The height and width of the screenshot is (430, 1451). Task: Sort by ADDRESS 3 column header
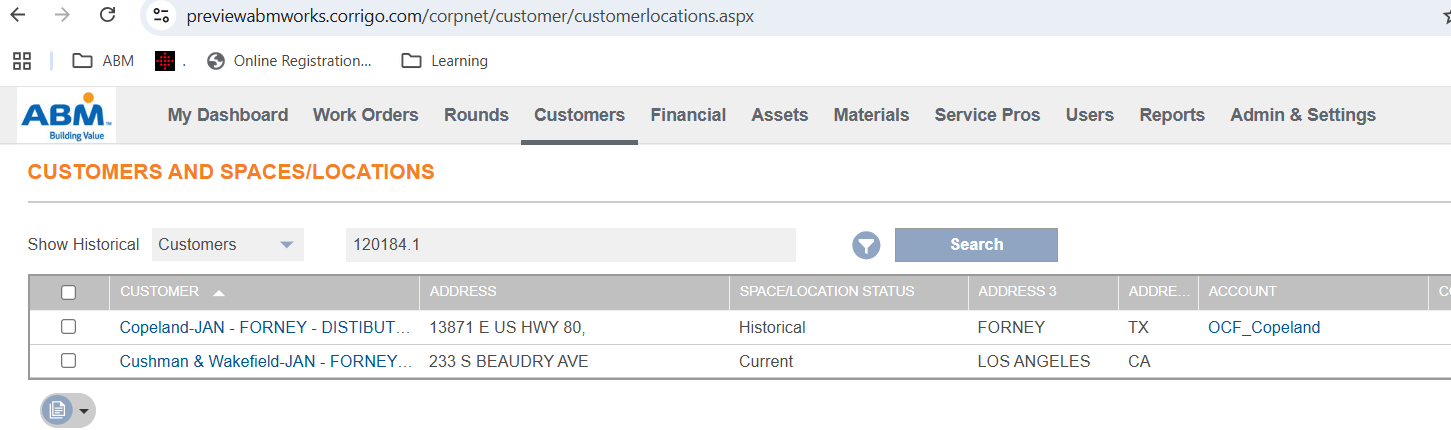1017,292
